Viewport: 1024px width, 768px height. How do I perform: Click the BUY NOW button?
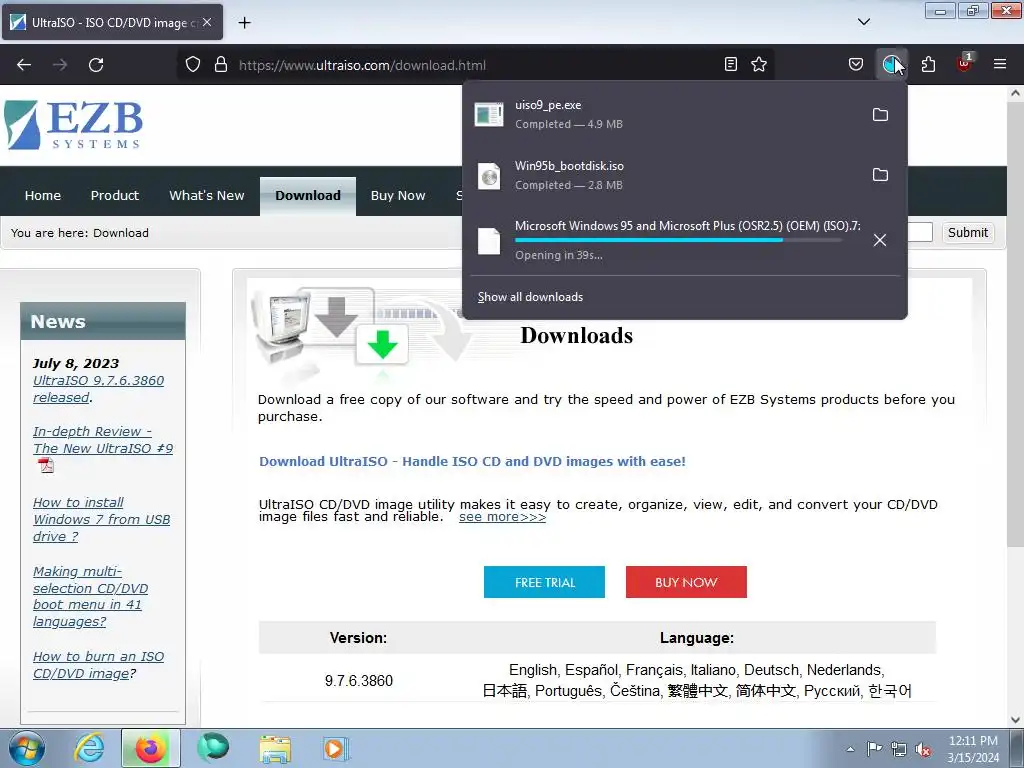[686, 582]
